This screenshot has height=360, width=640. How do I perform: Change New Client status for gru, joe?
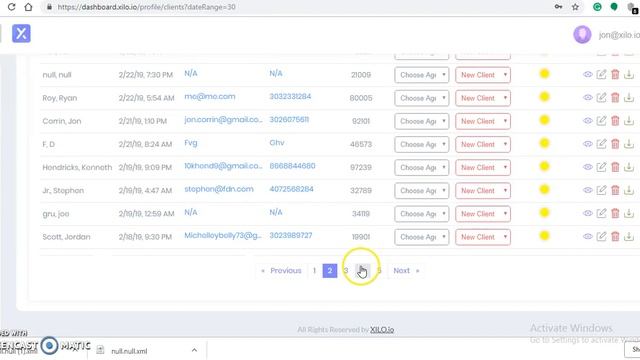(x=483, y=213)
